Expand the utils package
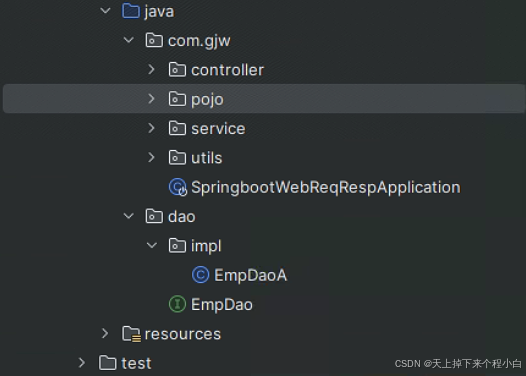 tap(151, 157)
